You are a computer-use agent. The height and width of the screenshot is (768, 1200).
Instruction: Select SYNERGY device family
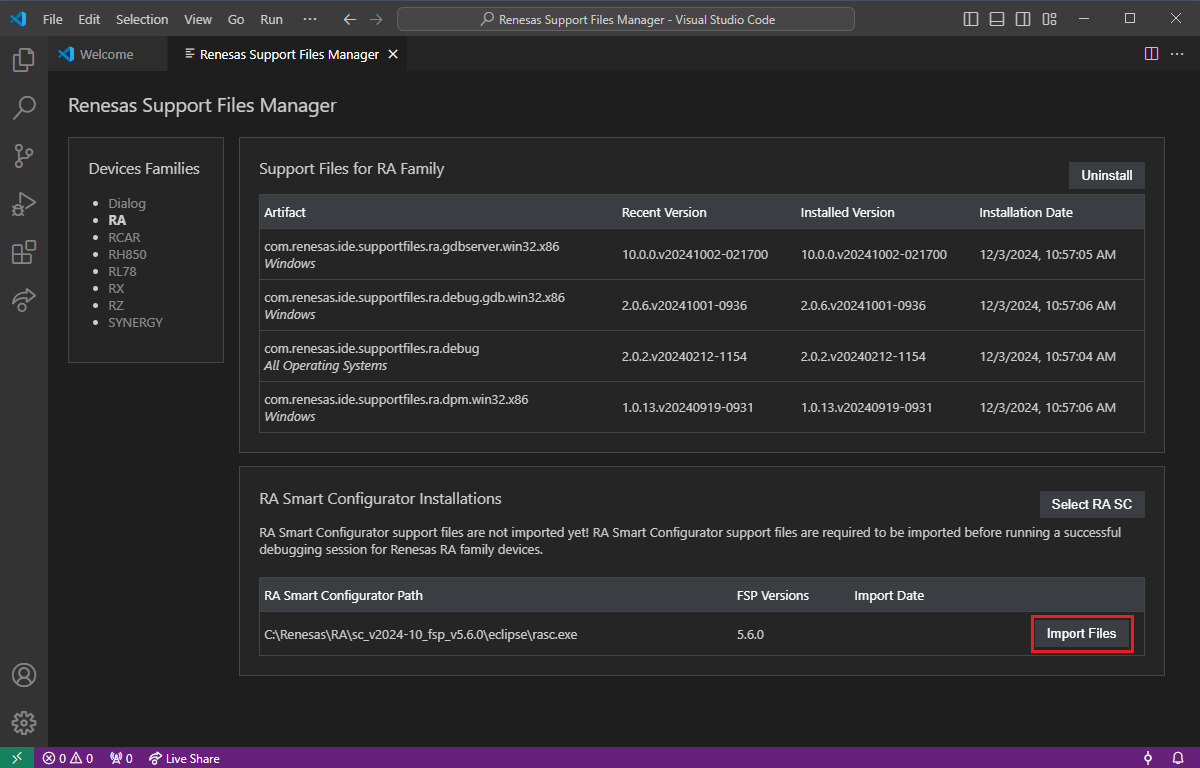click(135, 322)
